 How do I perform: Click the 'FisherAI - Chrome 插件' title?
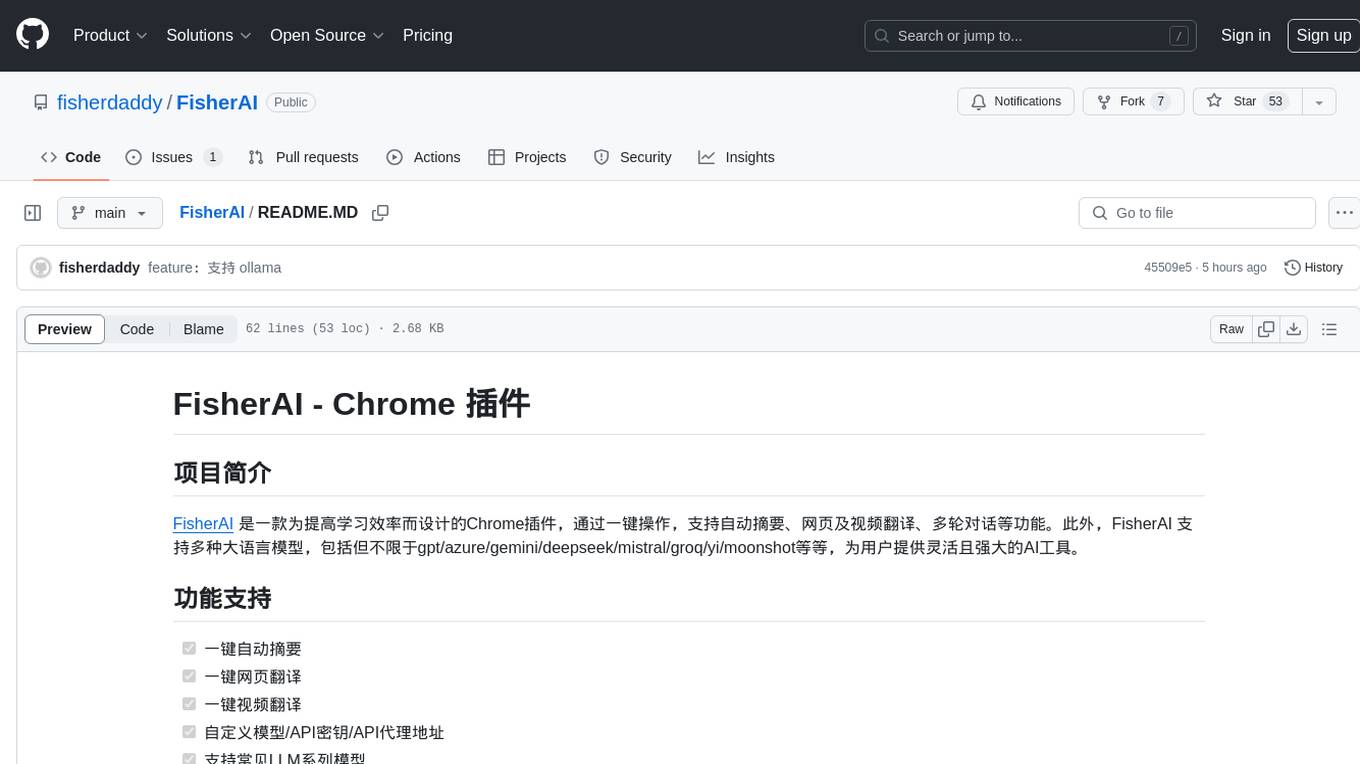click(351, 403)
